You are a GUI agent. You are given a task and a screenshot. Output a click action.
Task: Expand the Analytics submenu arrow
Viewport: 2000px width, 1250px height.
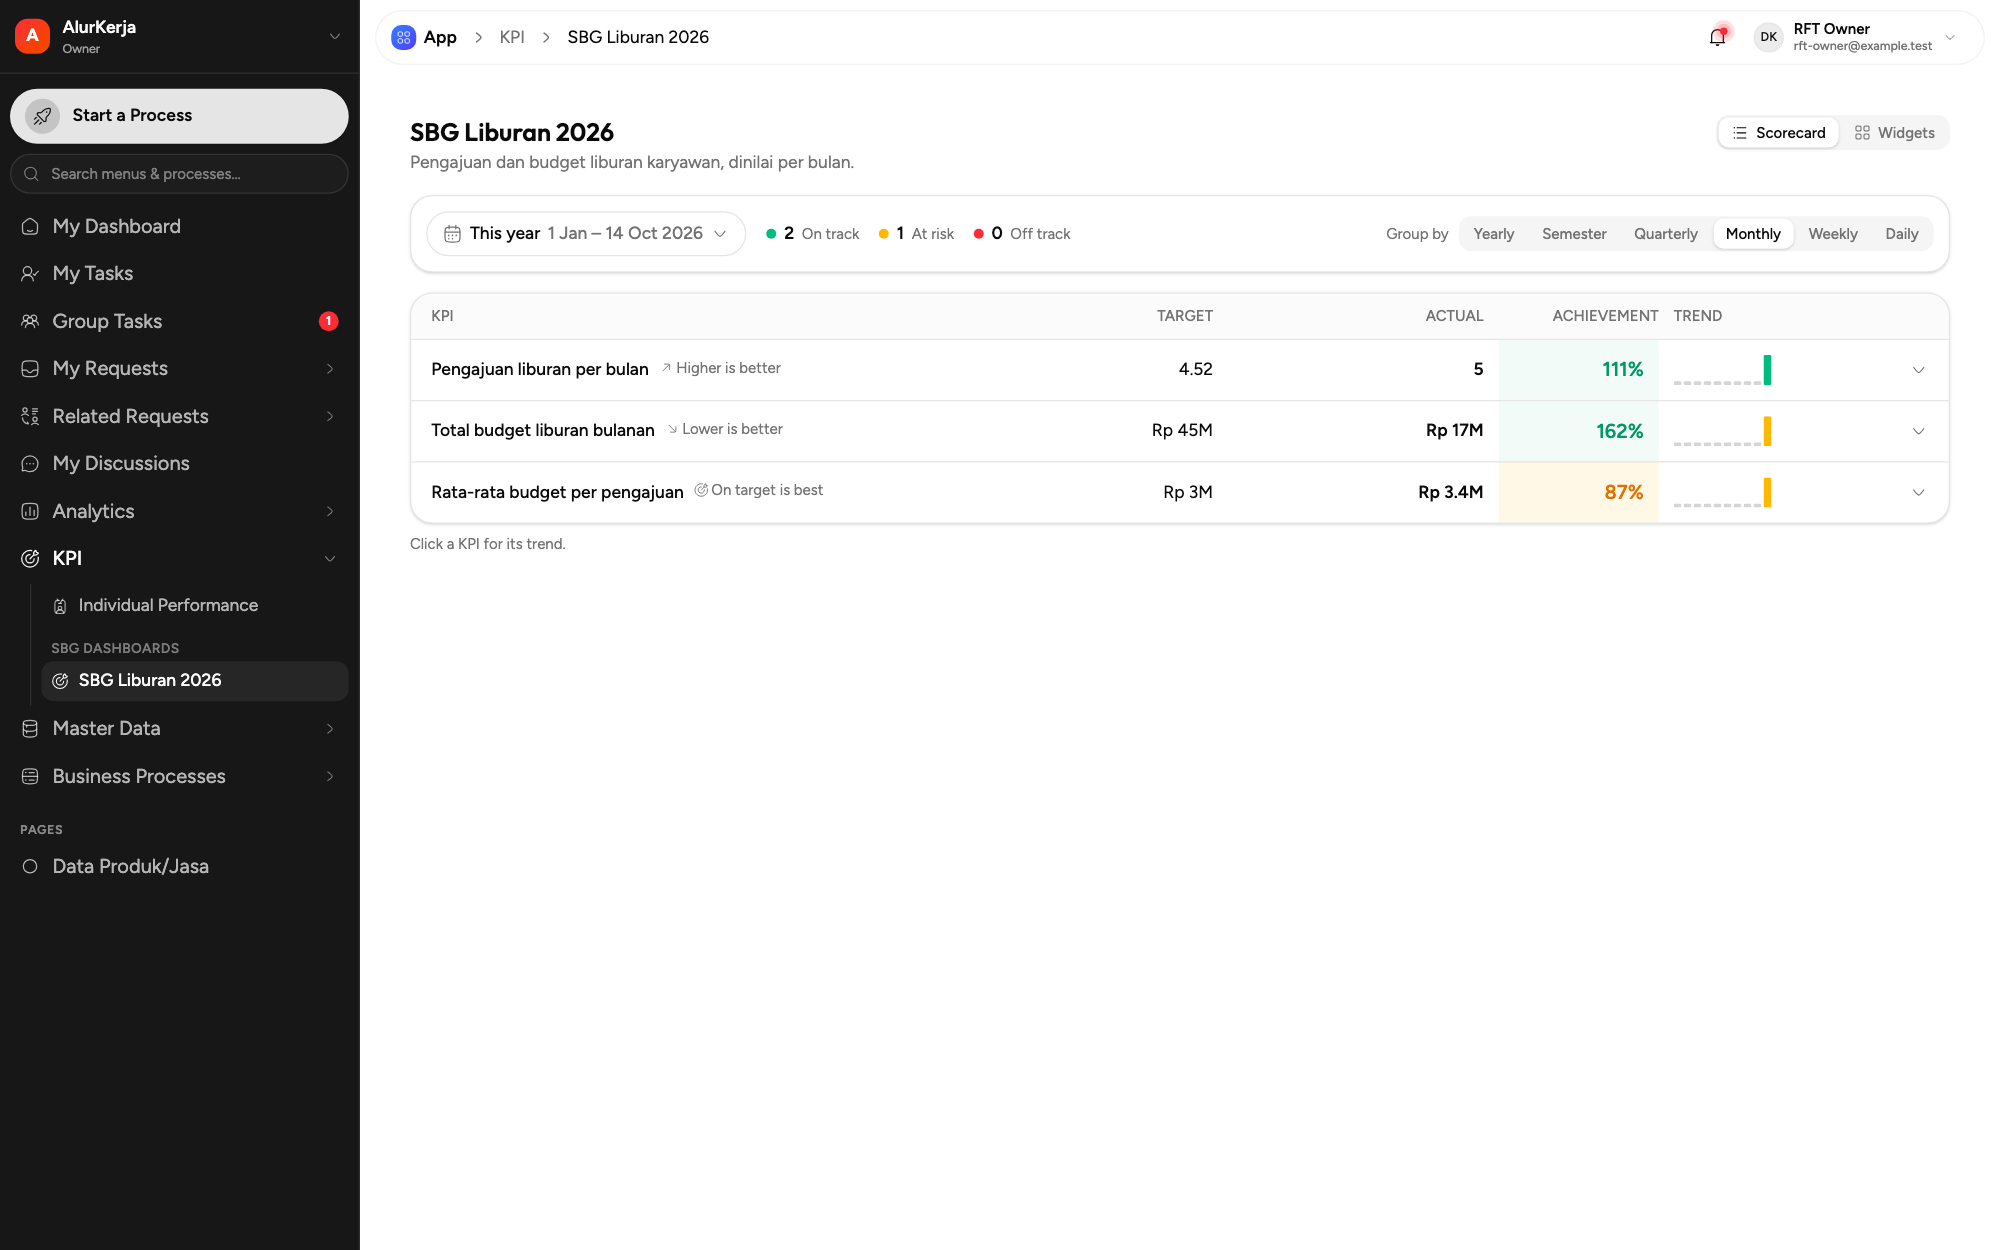coord(329,512)
